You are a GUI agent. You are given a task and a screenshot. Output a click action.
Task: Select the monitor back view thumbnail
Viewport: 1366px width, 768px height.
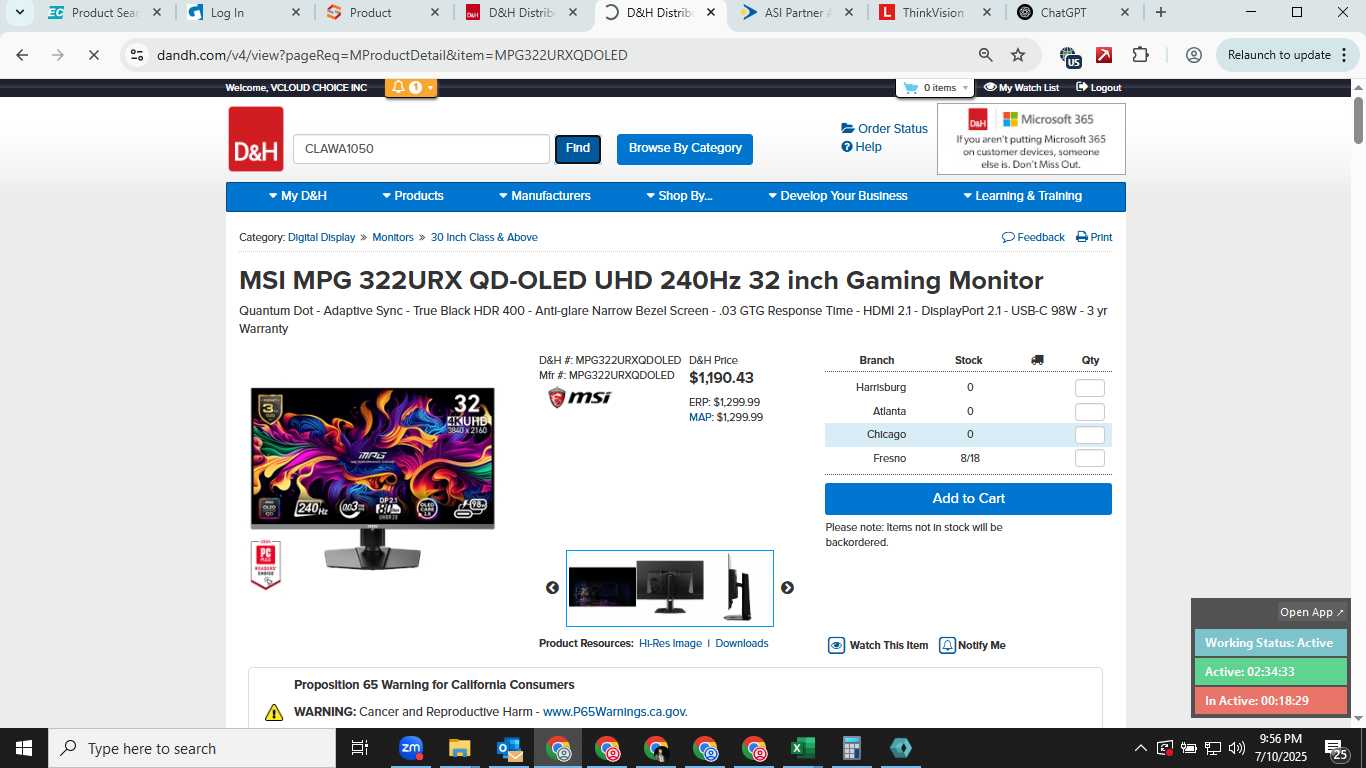670,587
